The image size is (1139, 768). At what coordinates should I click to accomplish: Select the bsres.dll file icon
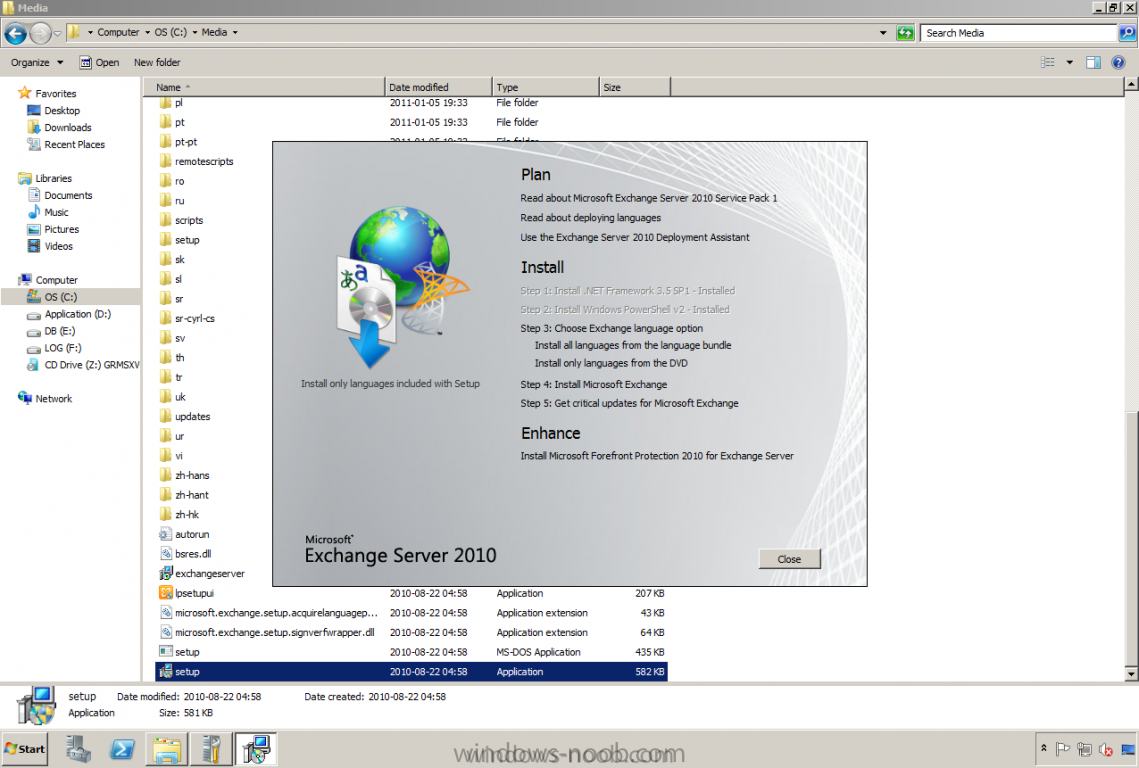coord(166,553)
